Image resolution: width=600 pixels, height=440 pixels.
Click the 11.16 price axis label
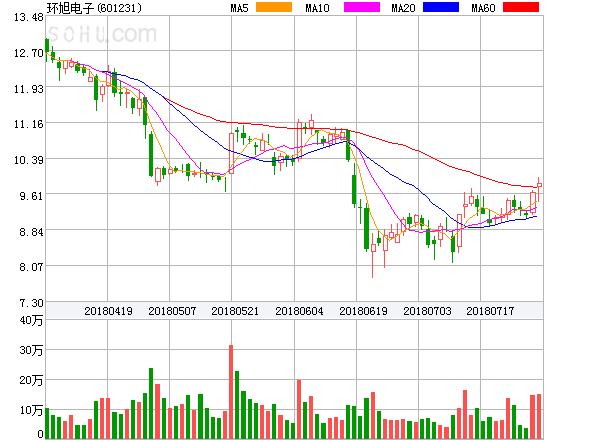(29, 124)
